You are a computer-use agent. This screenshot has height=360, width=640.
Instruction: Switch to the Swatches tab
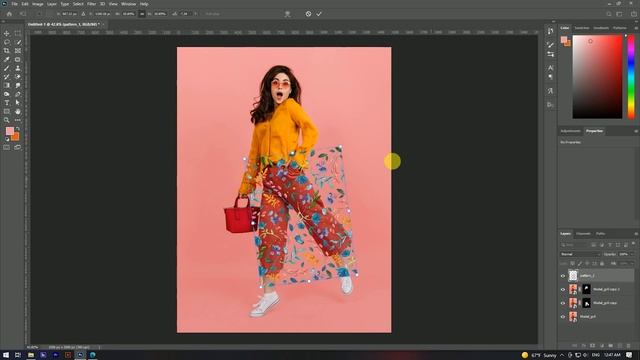point(582,28)
